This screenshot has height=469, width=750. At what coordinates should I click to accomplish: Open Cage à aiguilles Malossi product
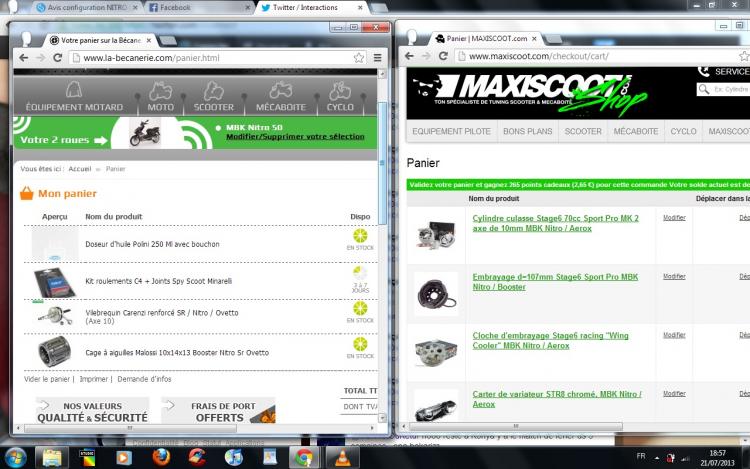click(x=177, y=353)
